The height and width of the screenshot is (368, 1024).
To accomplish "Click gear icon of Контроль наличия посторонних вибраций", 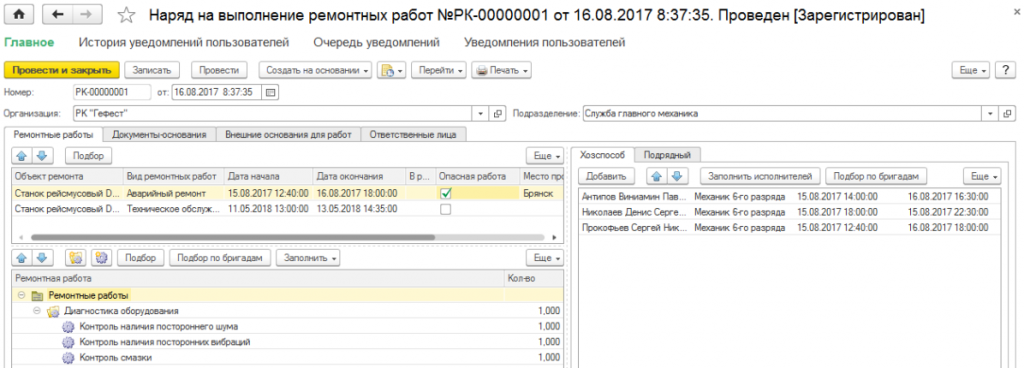I will point(69,343).
